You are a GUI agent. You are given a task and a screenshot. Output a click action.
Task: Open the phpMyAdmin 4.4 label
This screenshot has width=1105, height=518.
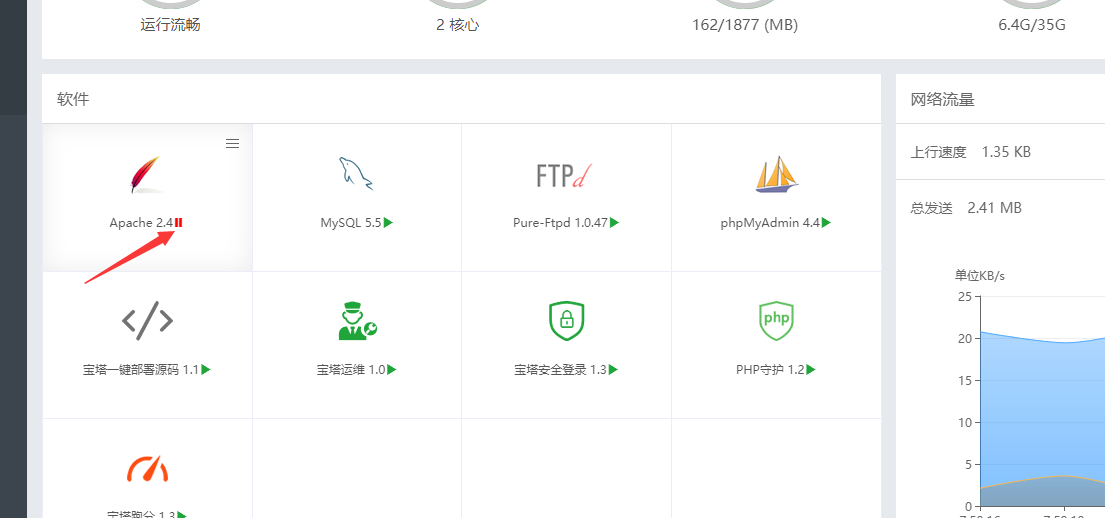pyautogui.click(x=770, y=223)
